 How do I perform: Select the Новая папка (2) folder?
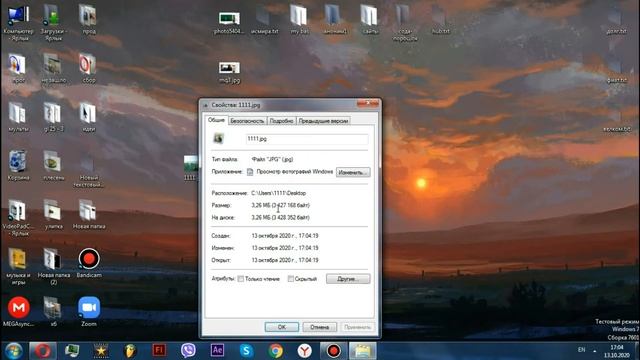click(x=53, y=259)
